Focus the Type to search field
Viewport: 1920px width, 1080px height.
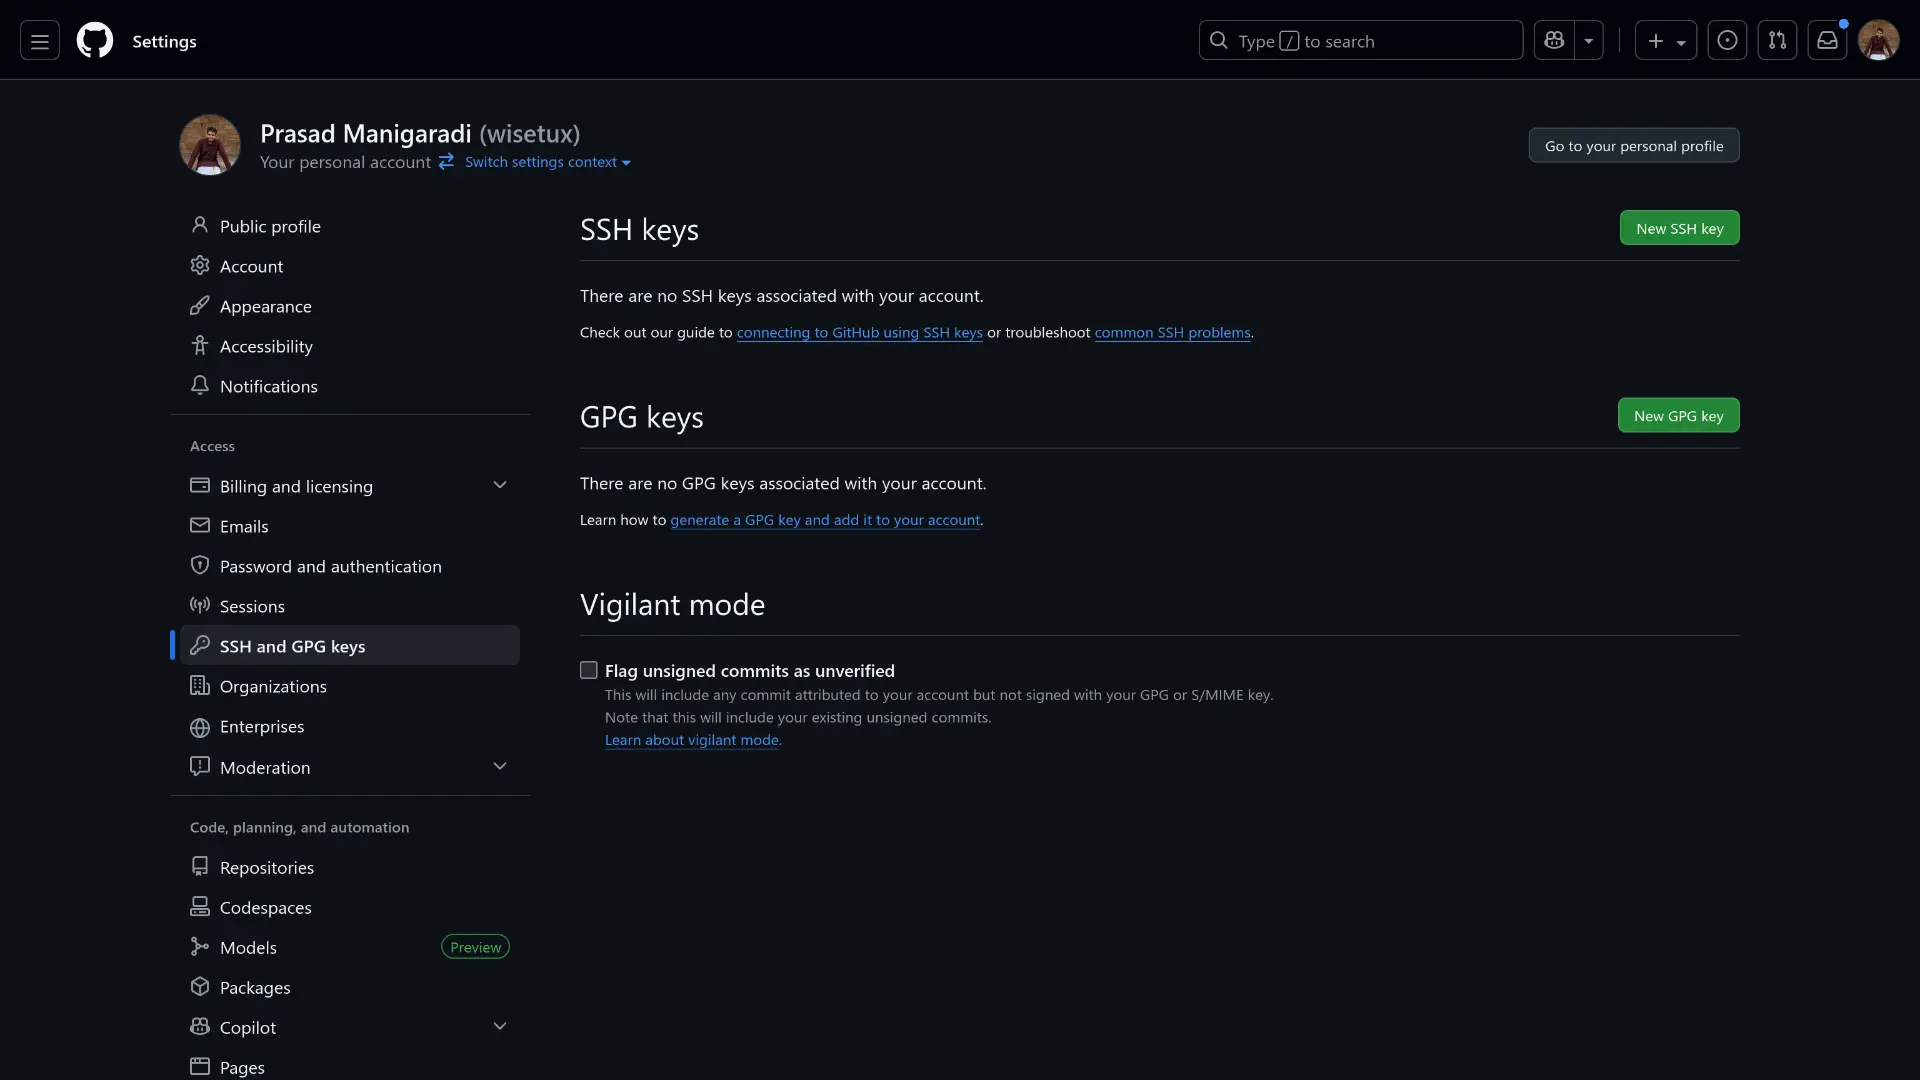click(1360, 41)
